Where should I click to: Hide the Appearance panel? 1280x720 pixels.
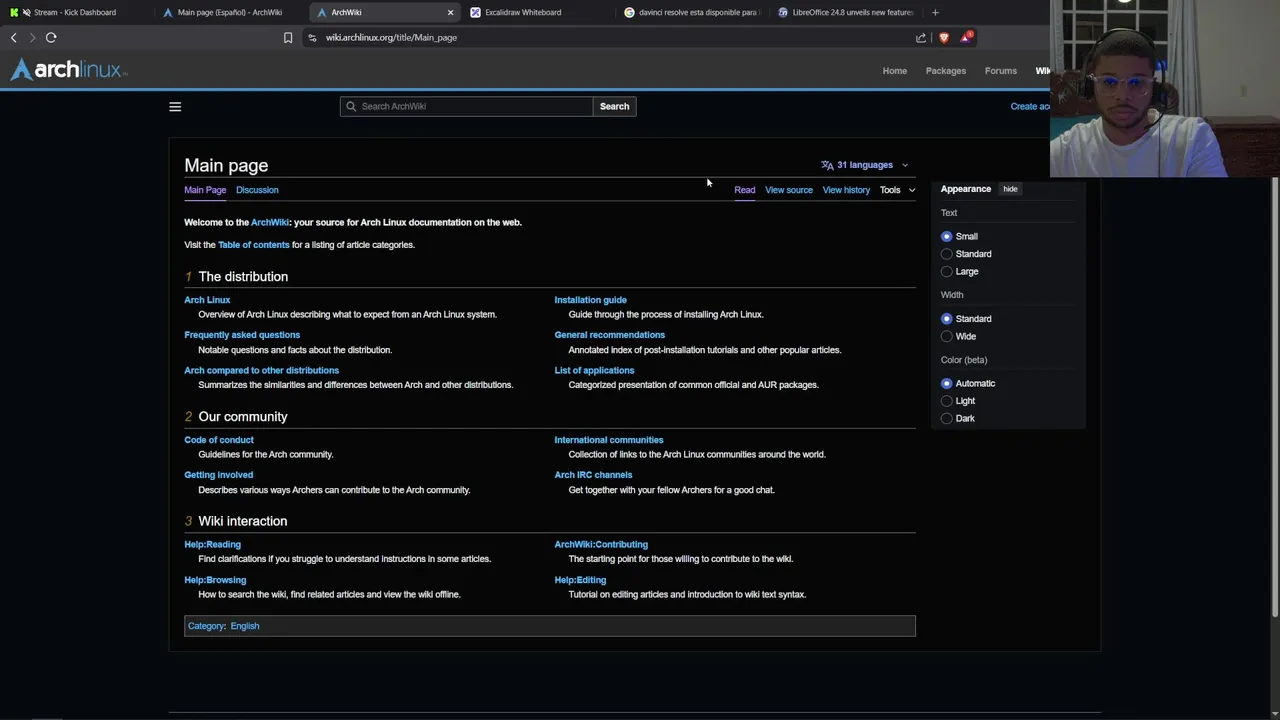1010,189
